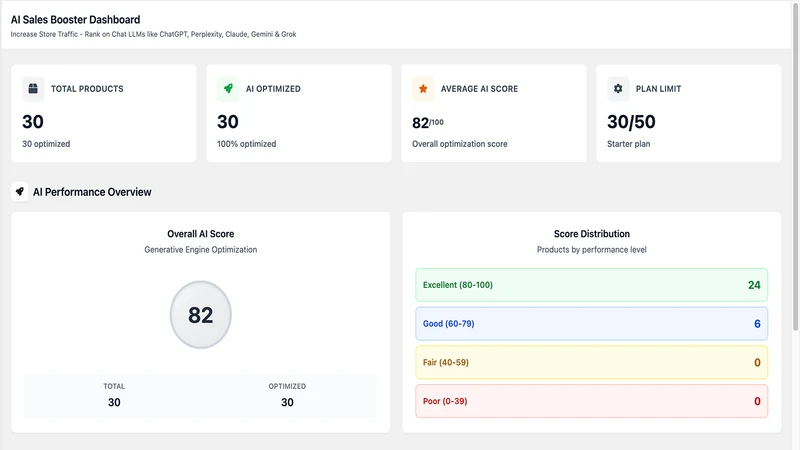The height and width of the screenshot is (450, 800).
Task: Click the 'AI OPTIMIZED' label
Action: point(273,89)
